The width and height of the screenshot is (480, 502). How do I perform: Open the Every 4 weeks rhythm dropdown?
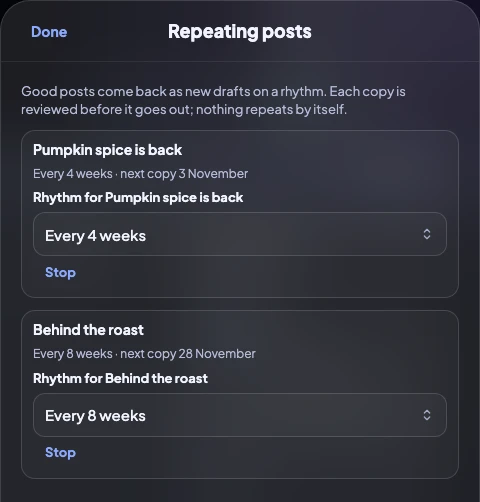click(x=240, y=234)
